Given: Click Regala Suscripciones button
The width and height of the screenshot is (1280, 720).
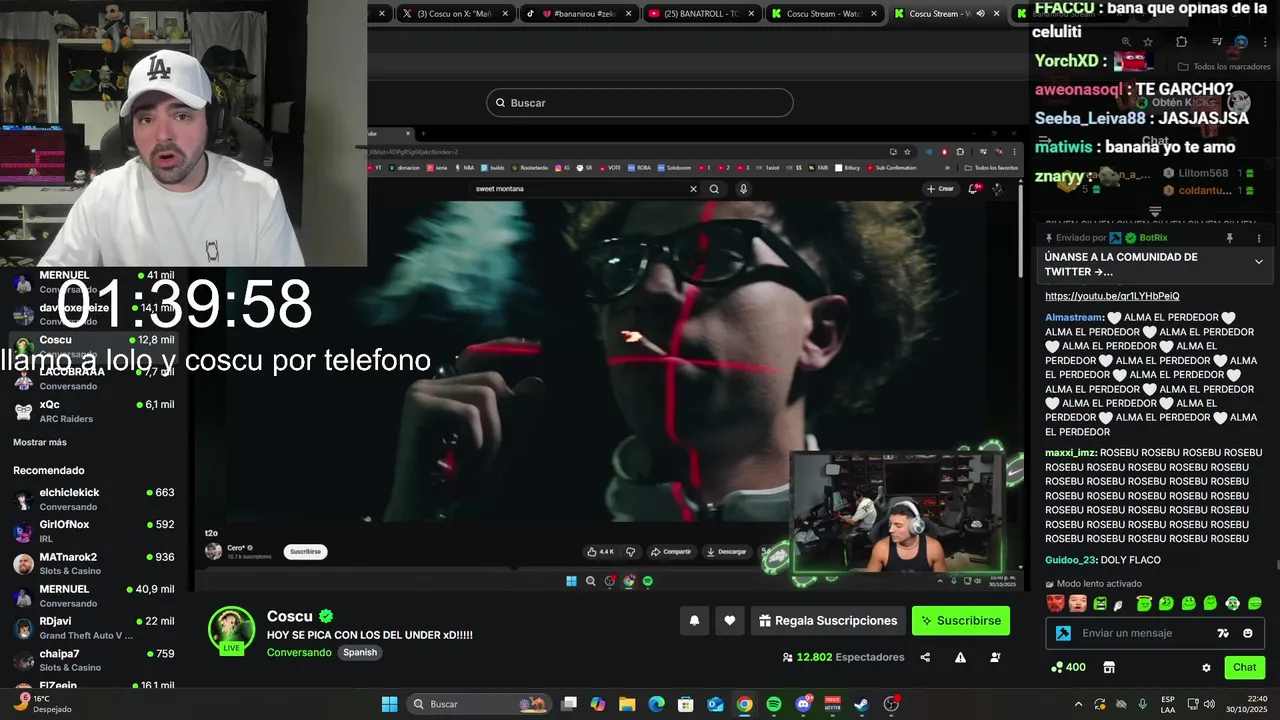Looking at the screenshot, I should pos(828,621).
